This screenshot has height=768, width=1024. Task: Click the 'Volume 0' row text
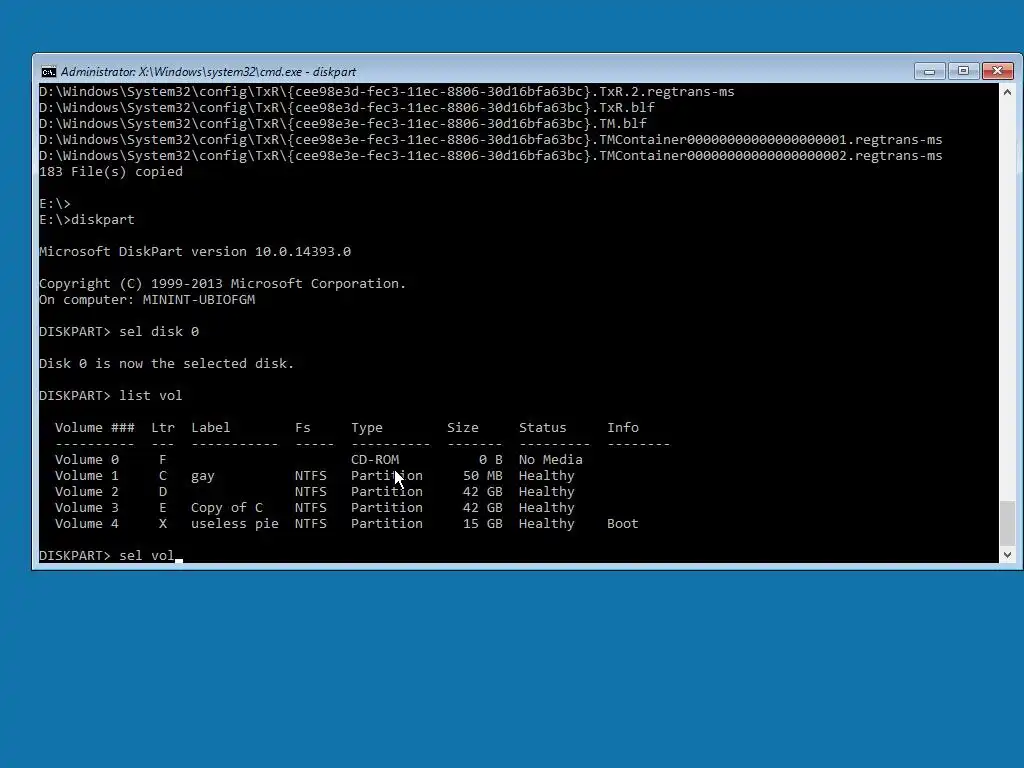(x=319, y=459)
